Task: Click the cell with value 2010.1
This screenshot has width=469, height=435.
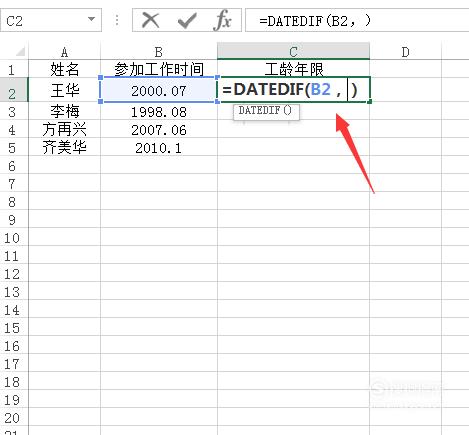Action: point(159,148)
